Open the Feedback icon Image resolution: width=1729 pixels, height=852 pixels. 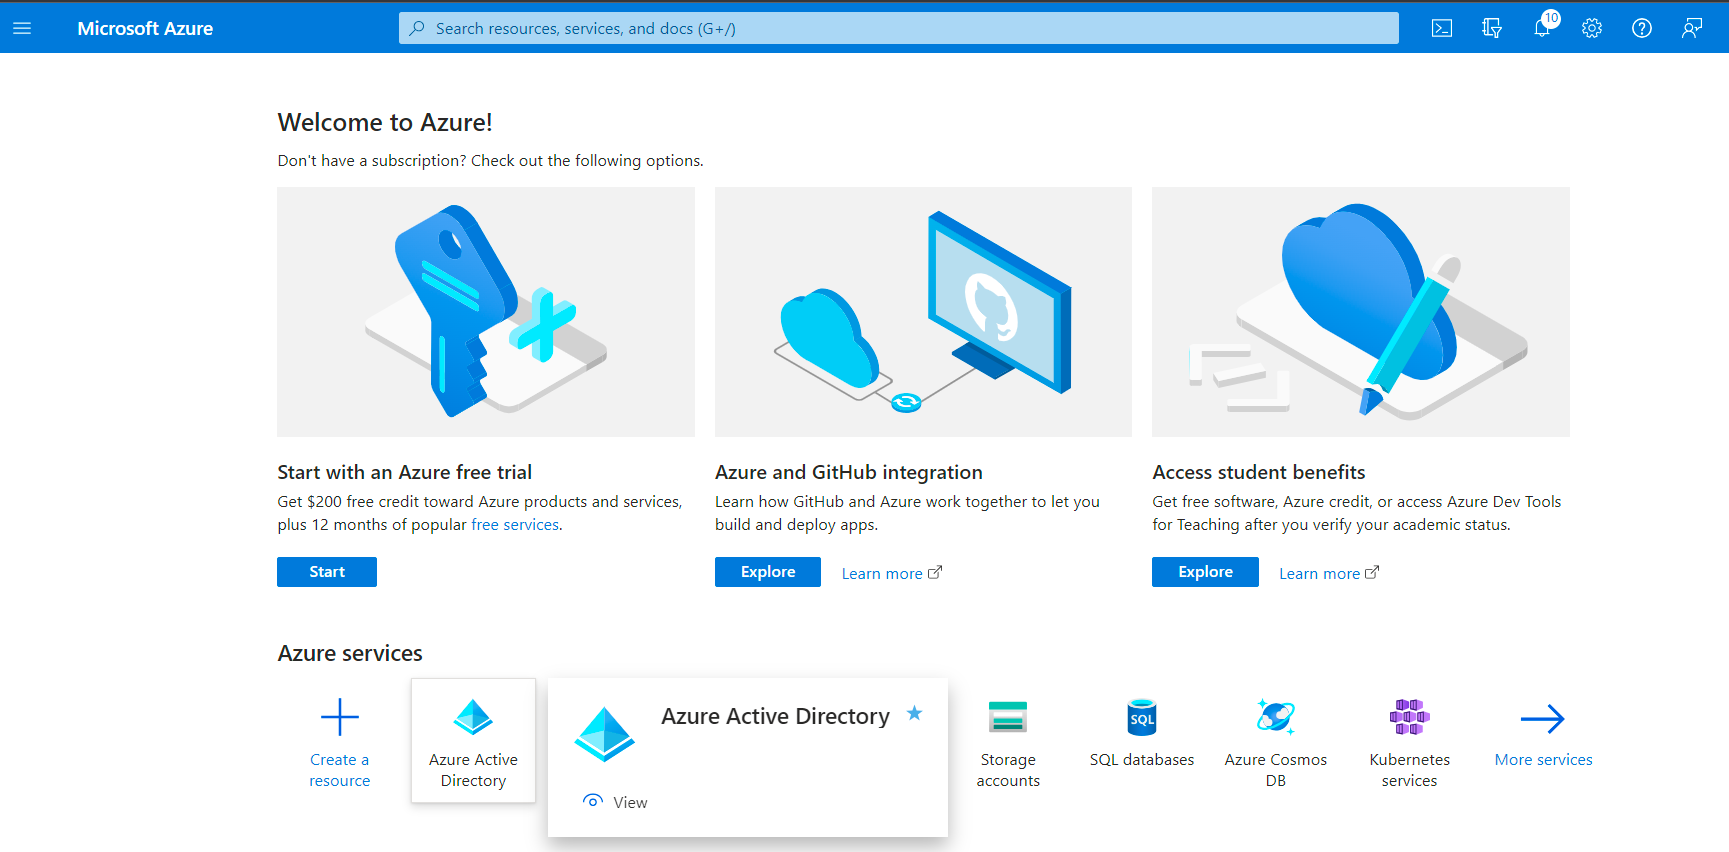click(1692, 28)
